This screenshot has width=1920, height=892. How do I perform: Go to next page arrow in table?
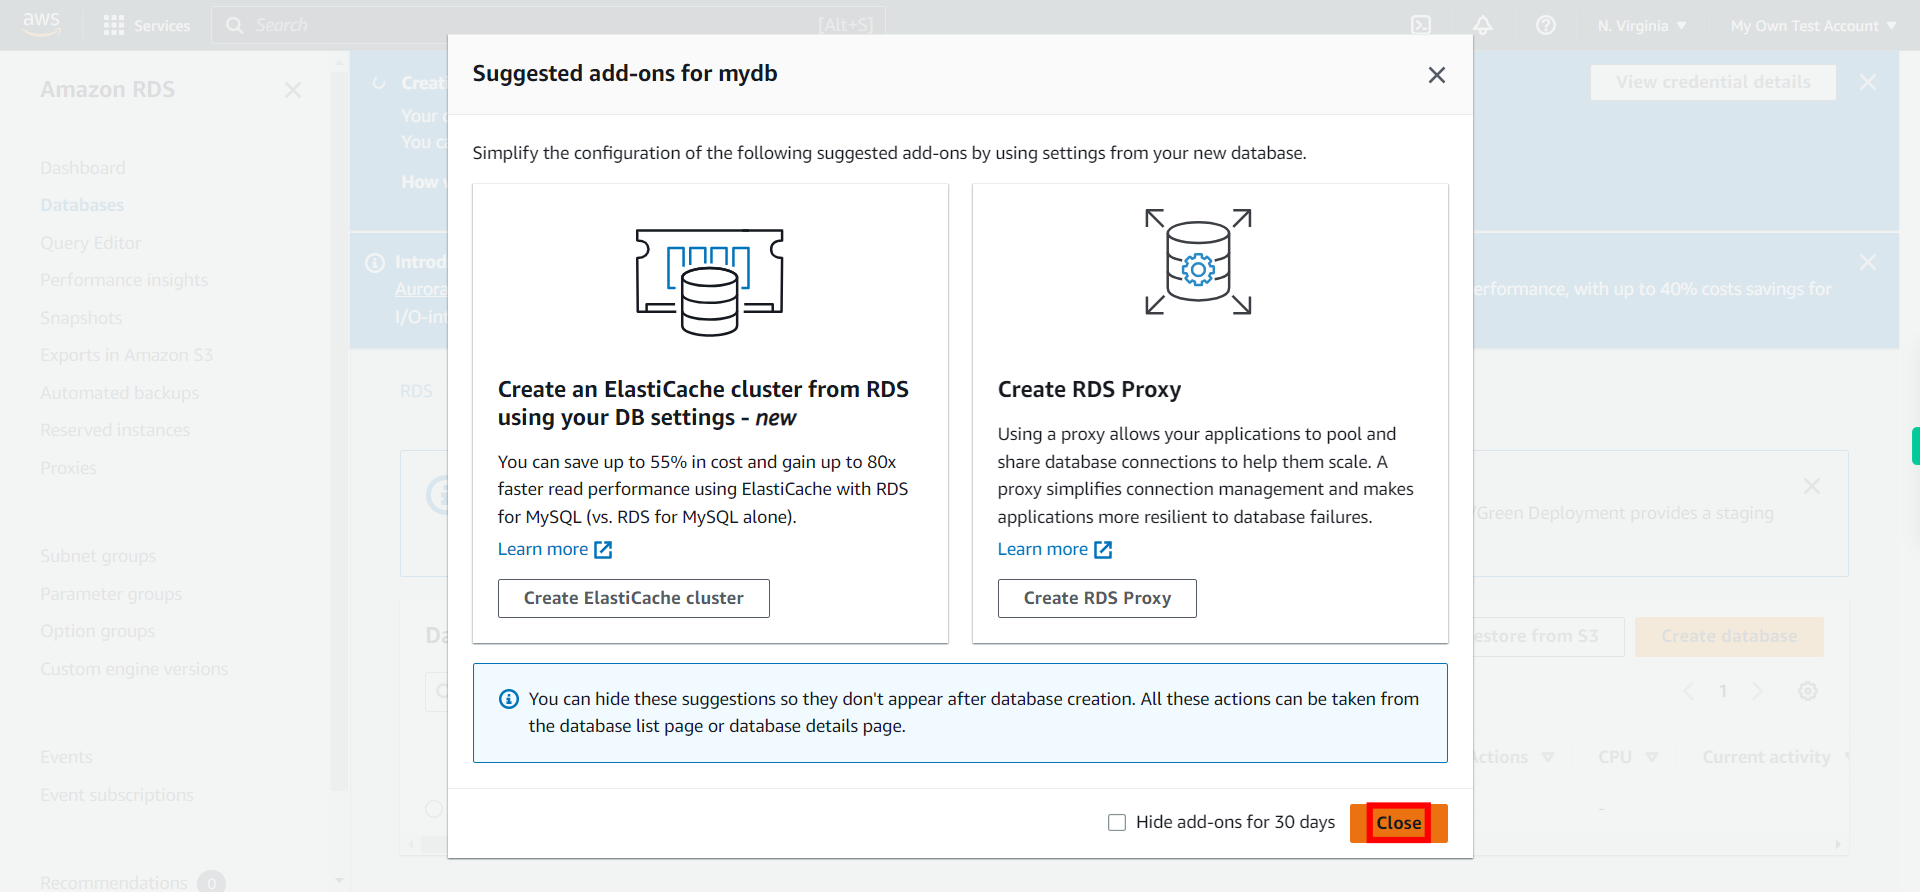pos(1757,691)
